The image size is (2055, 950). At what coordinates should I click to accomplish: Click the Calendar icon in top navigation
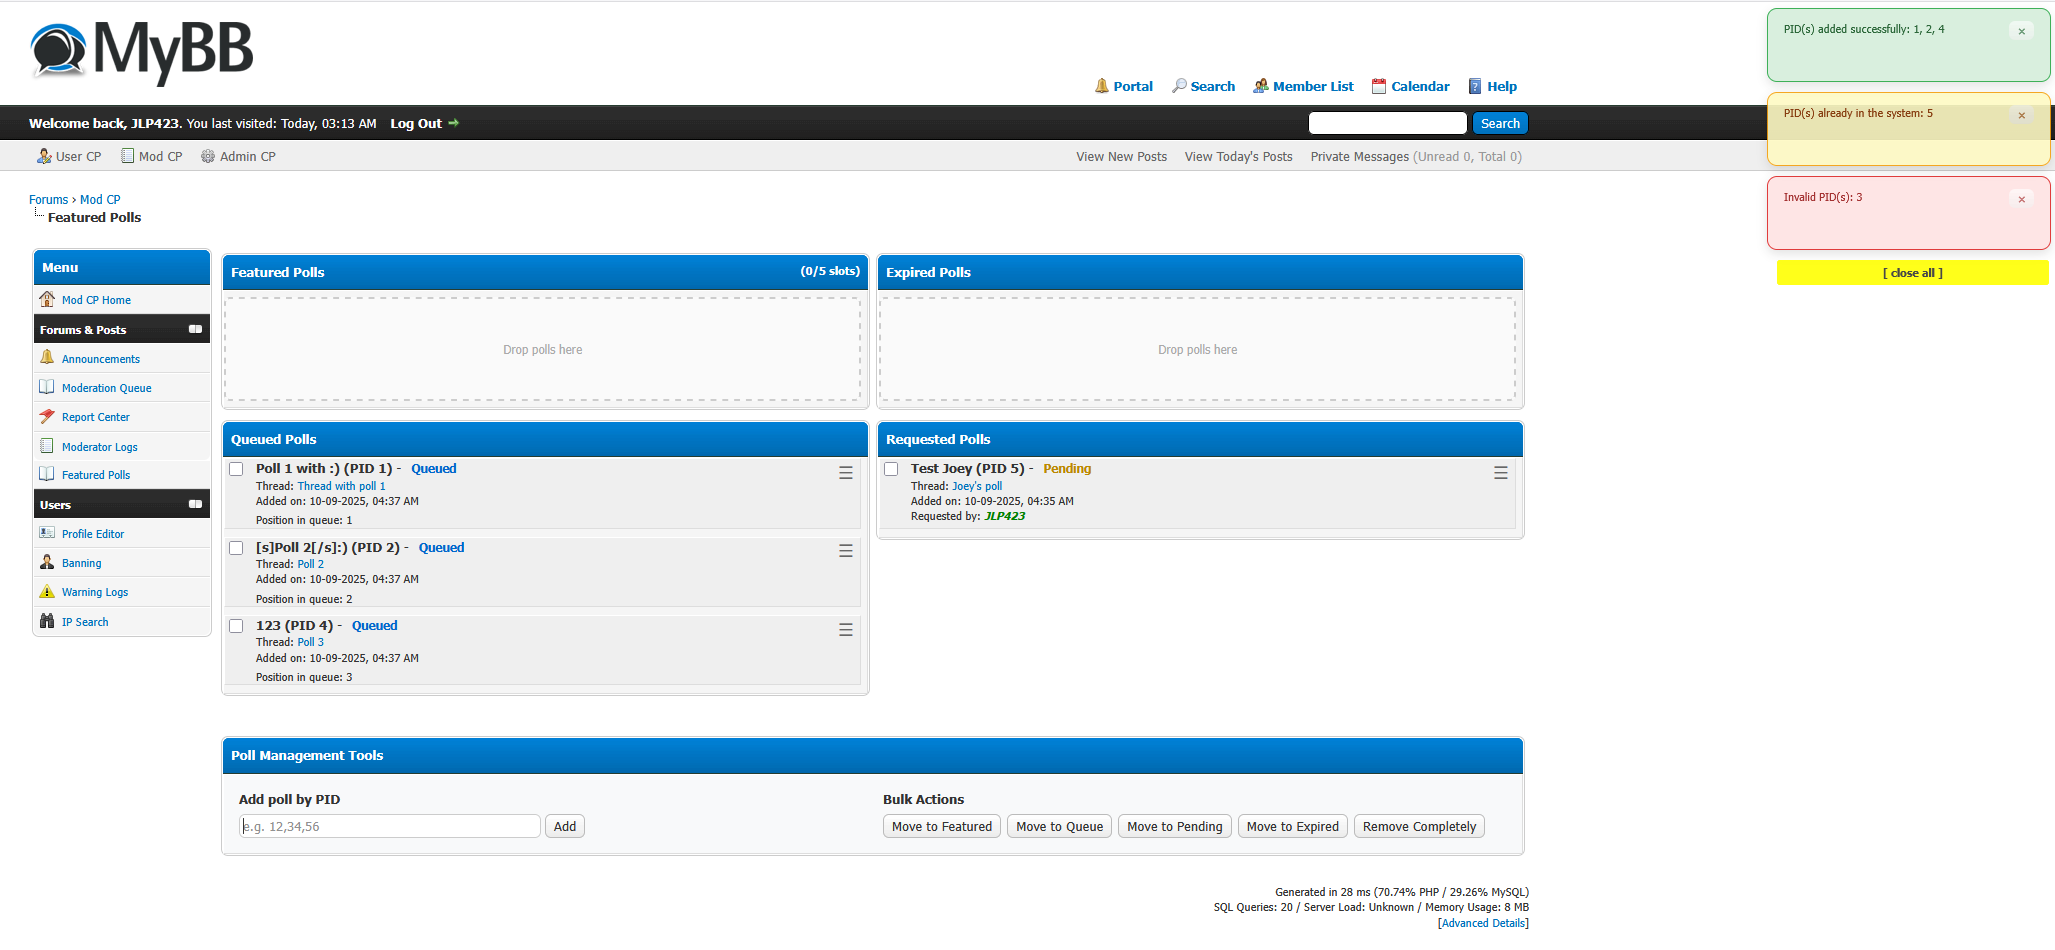[x=1379, y=86]
